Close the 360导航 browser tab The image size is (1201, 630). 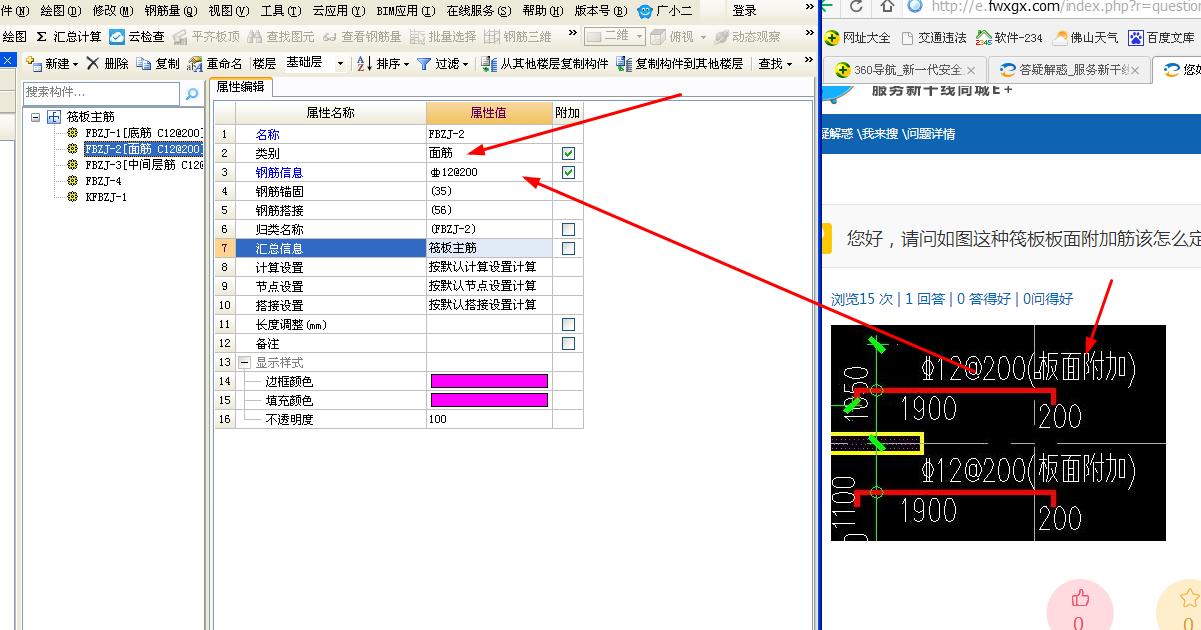click(x=971, y=70)
